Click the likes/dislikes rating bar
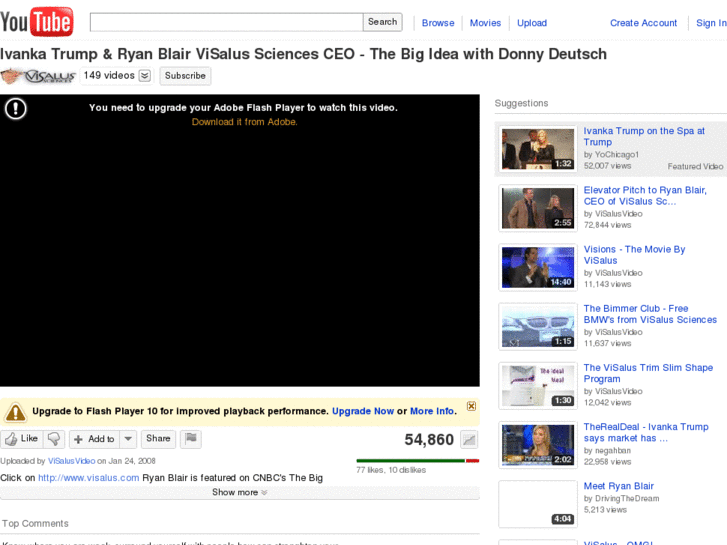Screen dimensions: 727x545 pos(417,461)
